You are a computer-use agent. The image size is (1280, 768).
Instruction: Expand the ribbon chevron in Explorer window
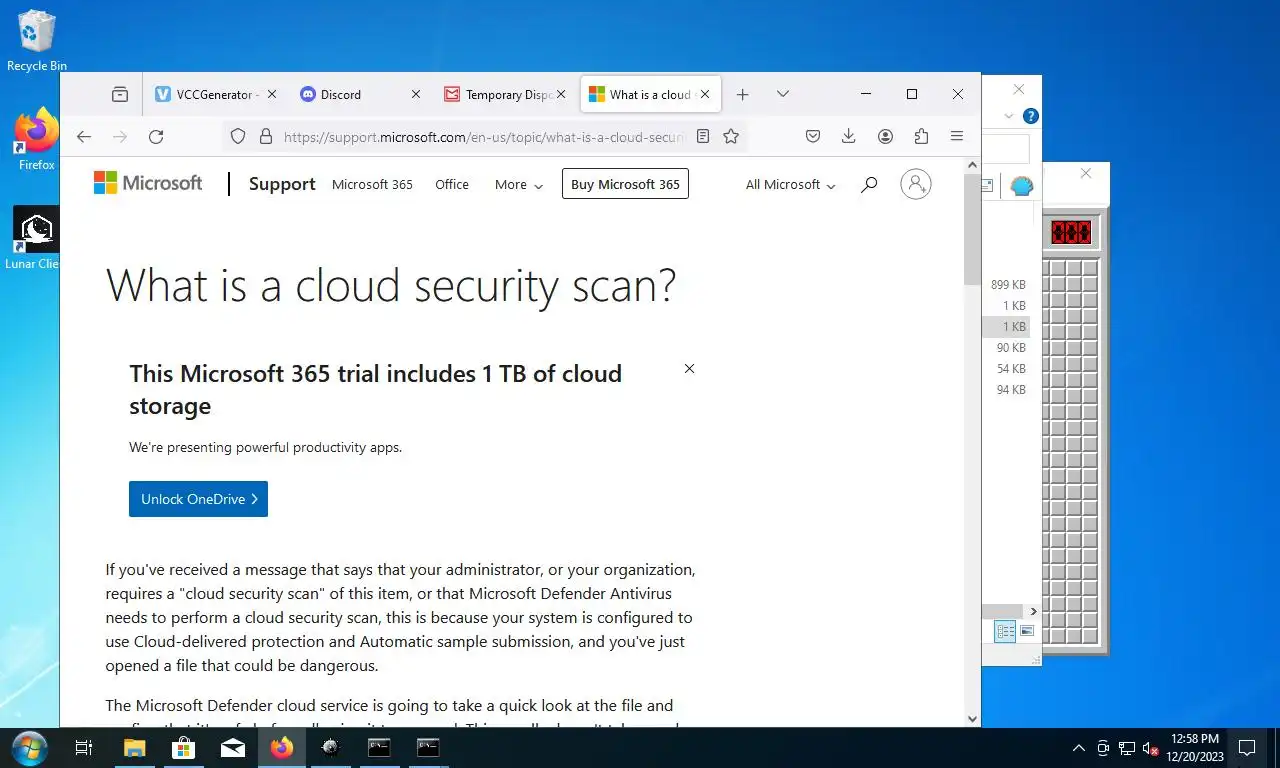coord(1009,116)
